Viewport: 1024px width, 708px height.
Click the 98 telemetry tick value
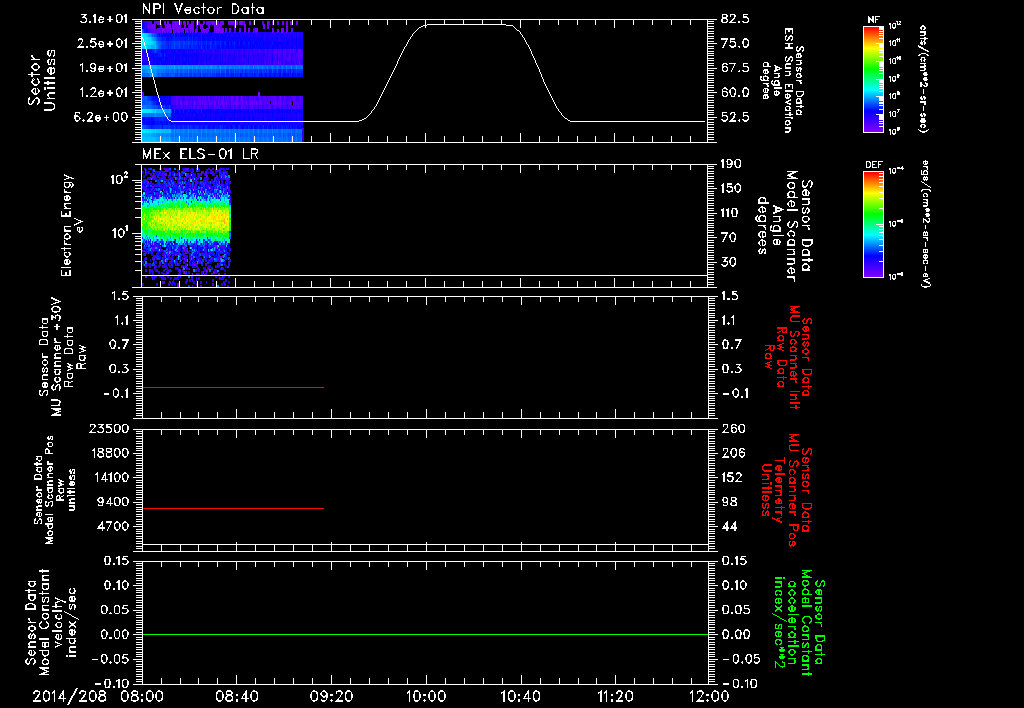click(729, 502)
